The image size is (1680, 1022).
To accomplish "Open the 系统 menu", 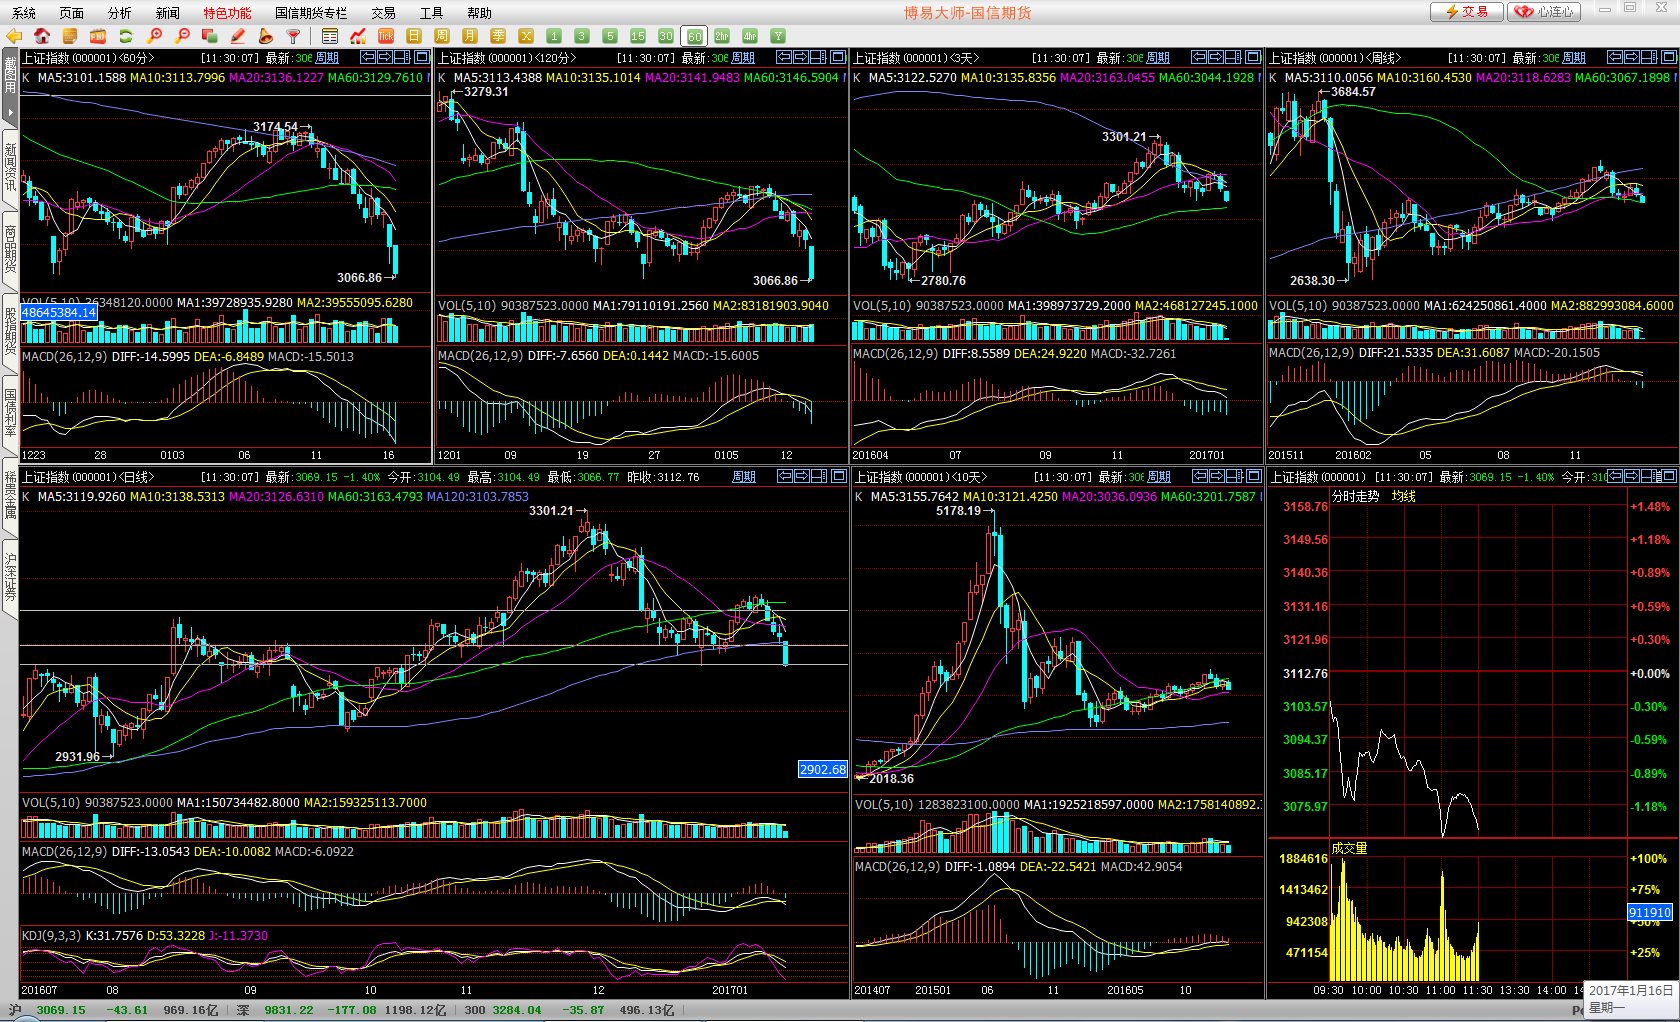I will [x=24, y=13].
